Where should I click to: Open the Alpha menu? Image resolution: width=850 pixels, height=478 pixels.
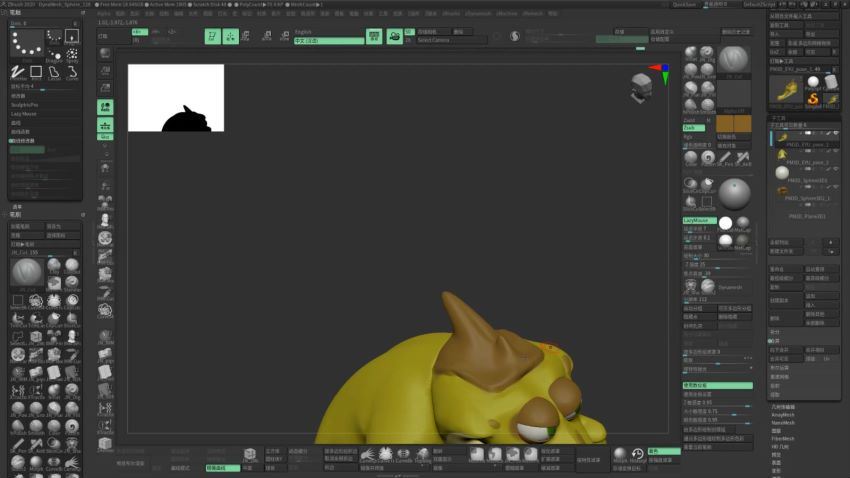104,14
